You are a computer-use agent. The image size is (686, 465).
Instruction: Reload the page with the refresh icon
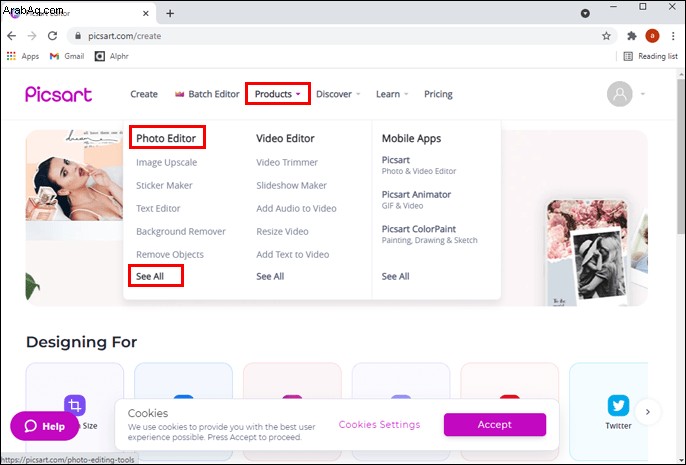tap(52, 36)
